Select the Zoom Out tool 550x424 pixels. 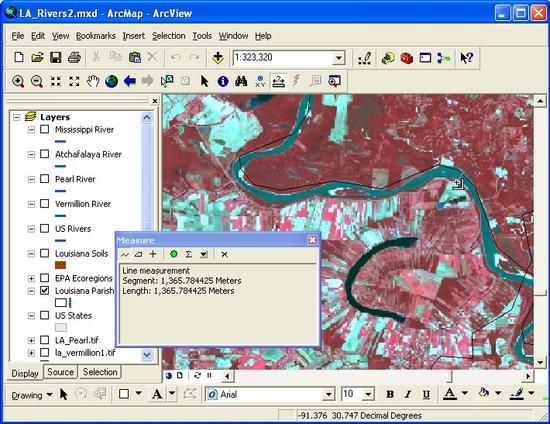[x=37, y=81]
